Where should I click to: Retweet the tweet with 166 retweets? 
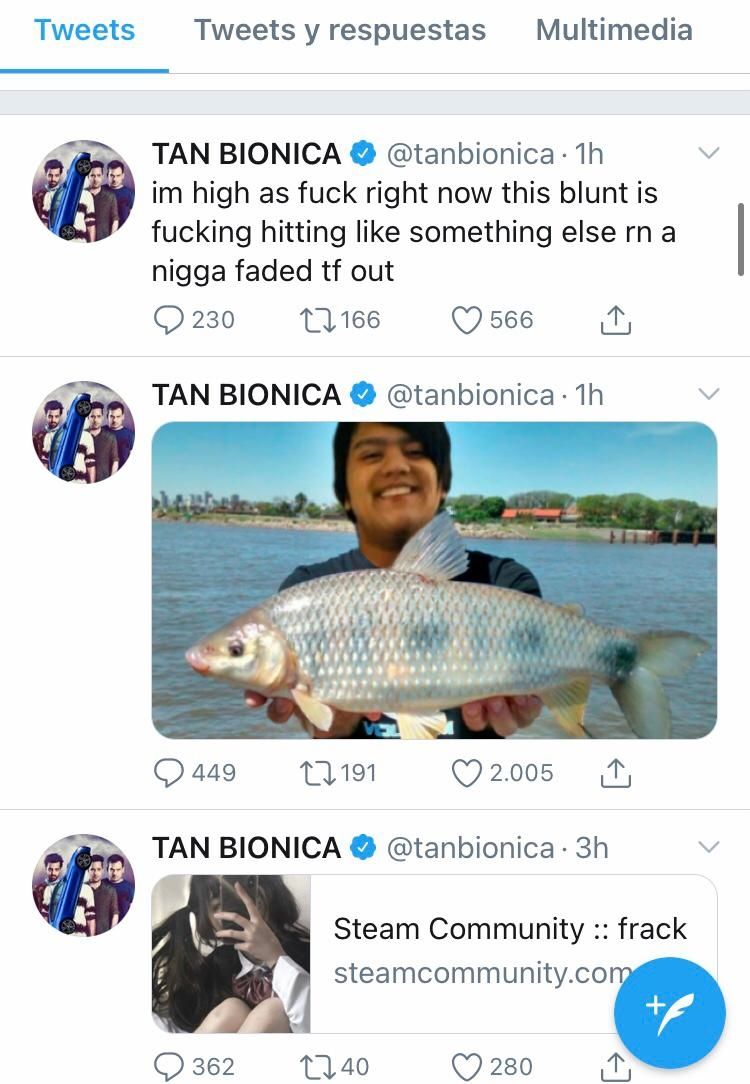[x=316, y=320]
